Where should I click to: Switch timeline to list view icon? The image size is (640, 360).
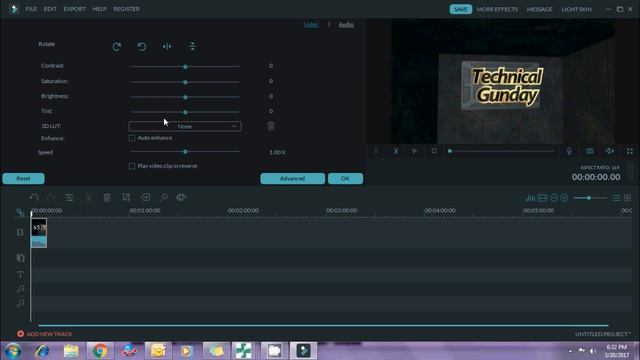pos(616,198)
